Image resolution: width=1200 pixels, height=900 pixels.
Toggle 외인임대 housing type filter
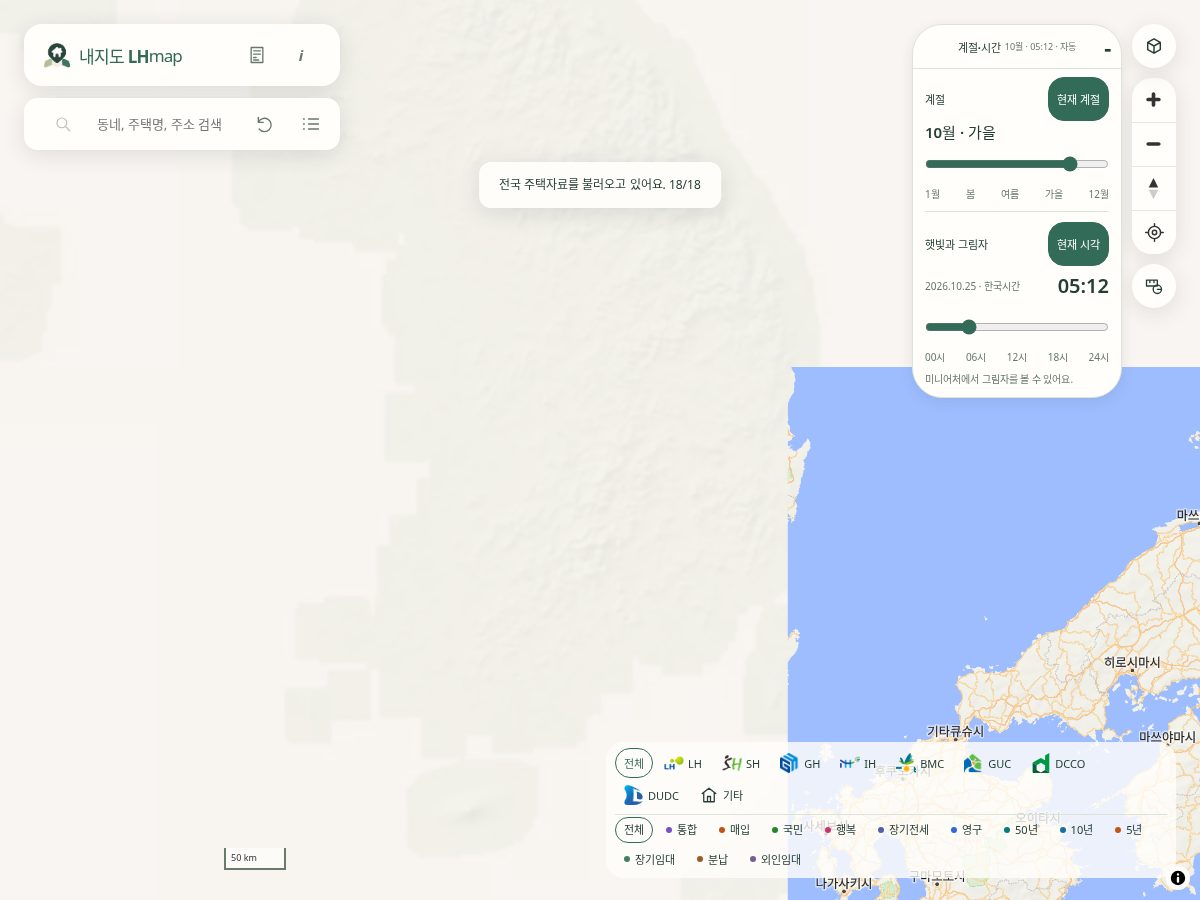pos(776,859)
